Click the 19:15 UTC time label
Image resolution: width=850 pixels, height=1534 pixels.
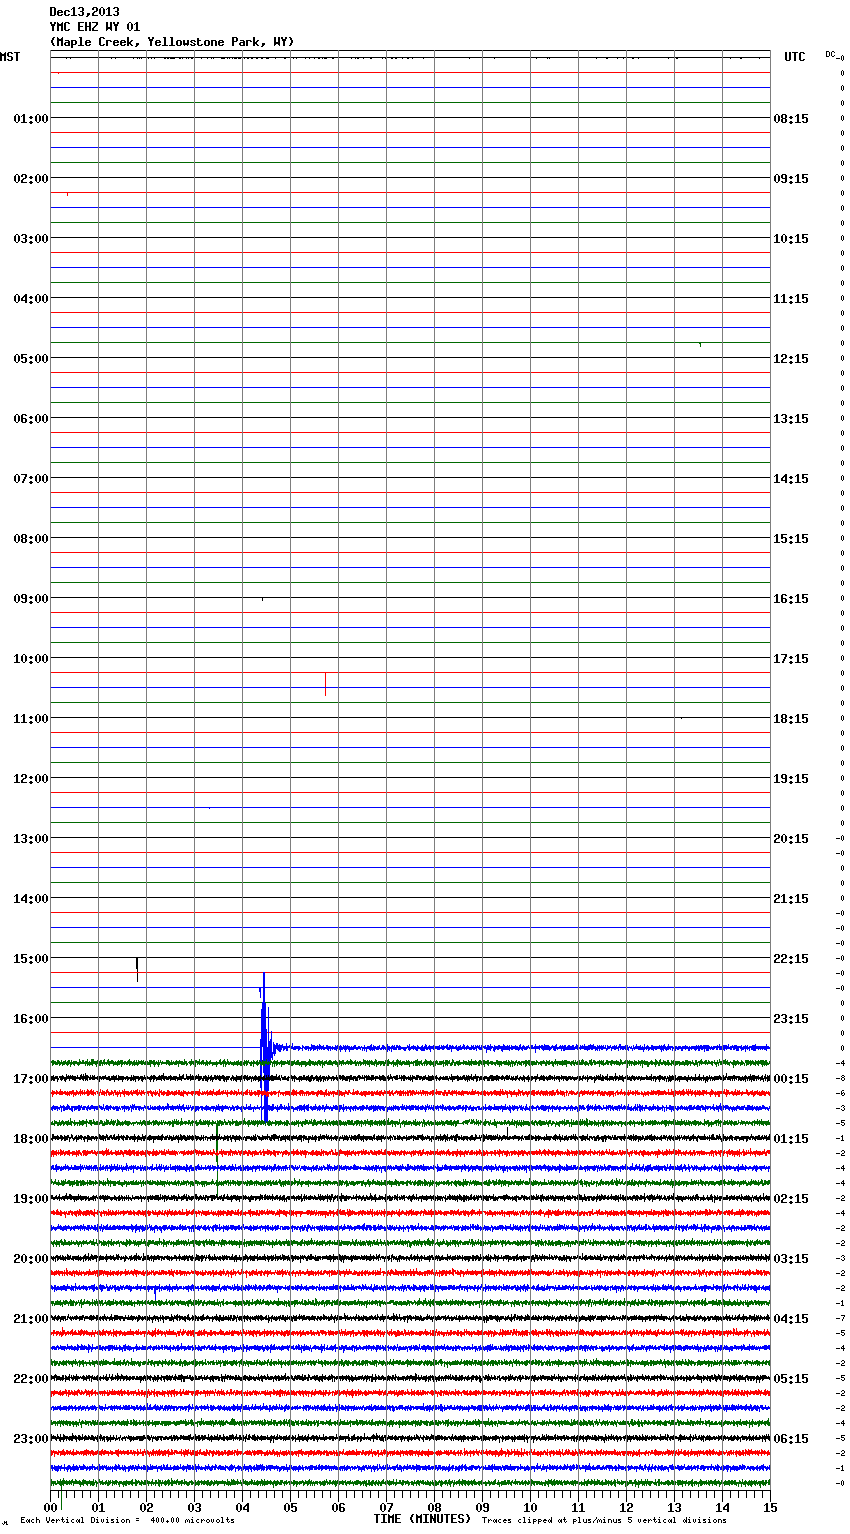[x=791, y=779]
